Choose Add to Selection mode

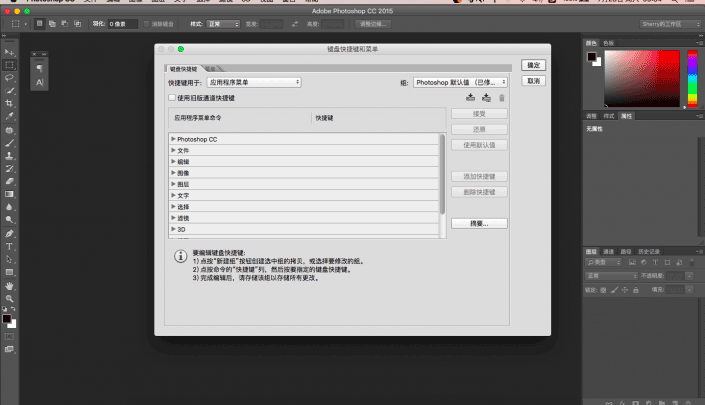(52, 24)
